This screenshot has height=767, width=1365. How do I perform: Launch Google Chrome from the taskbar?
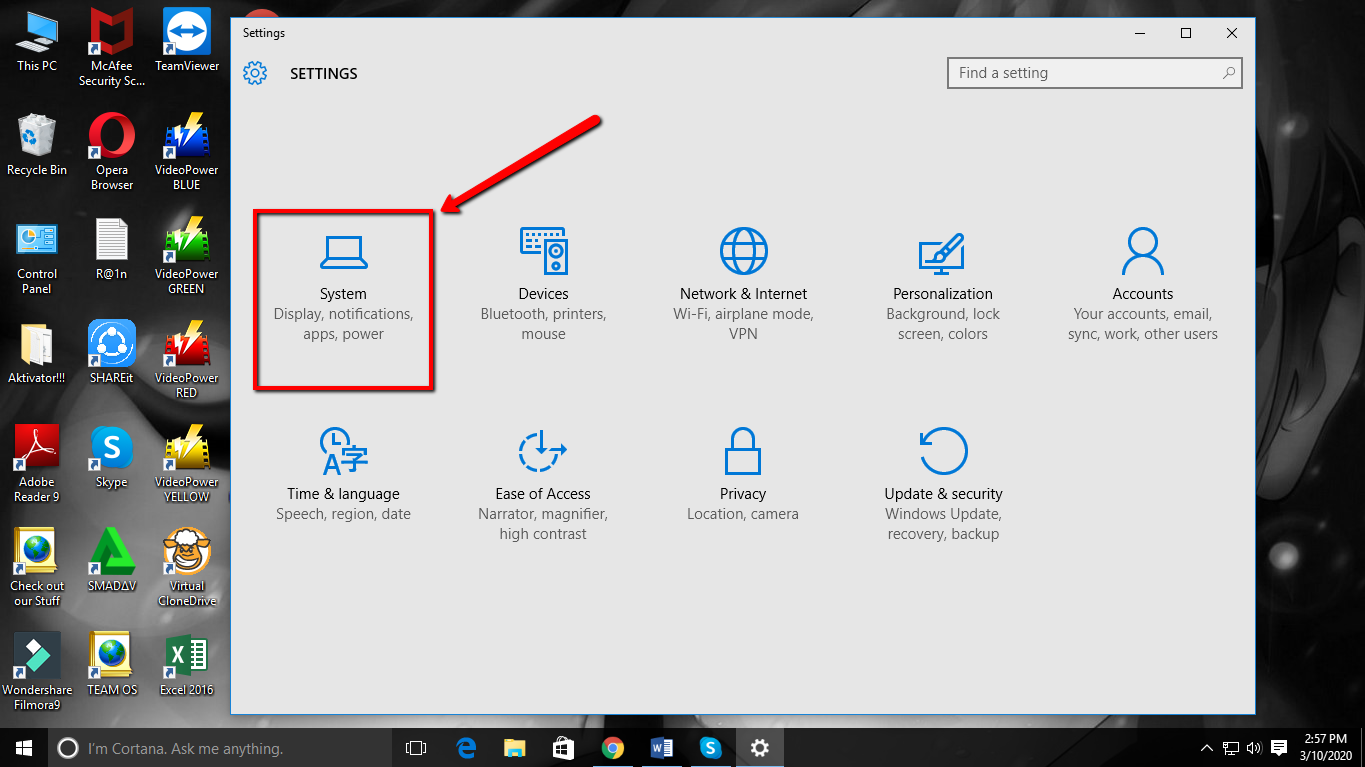pos(613,747)
